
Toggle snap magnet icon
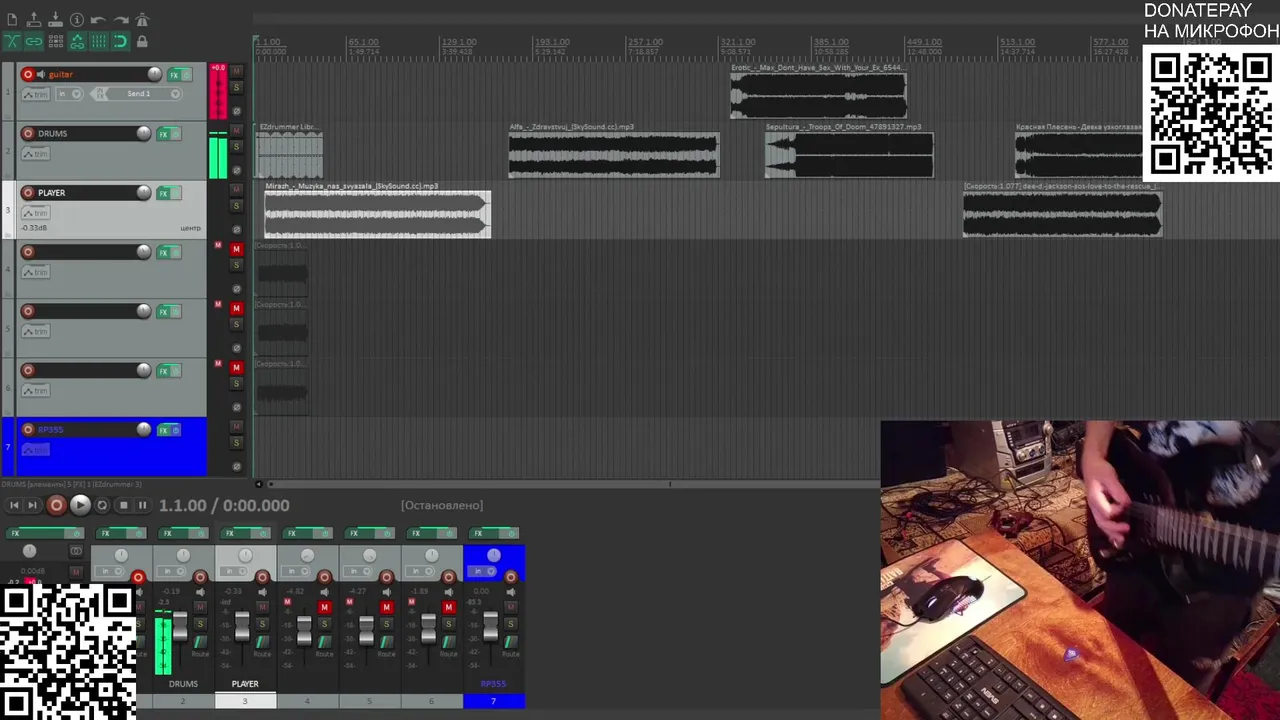click(x=120, y=42)
